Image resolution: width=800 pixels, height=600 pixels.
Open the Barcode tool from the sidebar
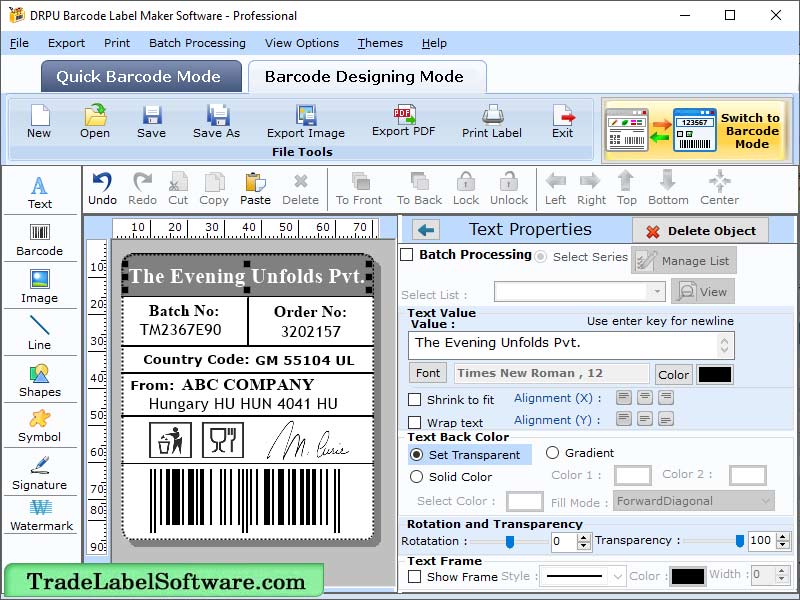[40, 239]
